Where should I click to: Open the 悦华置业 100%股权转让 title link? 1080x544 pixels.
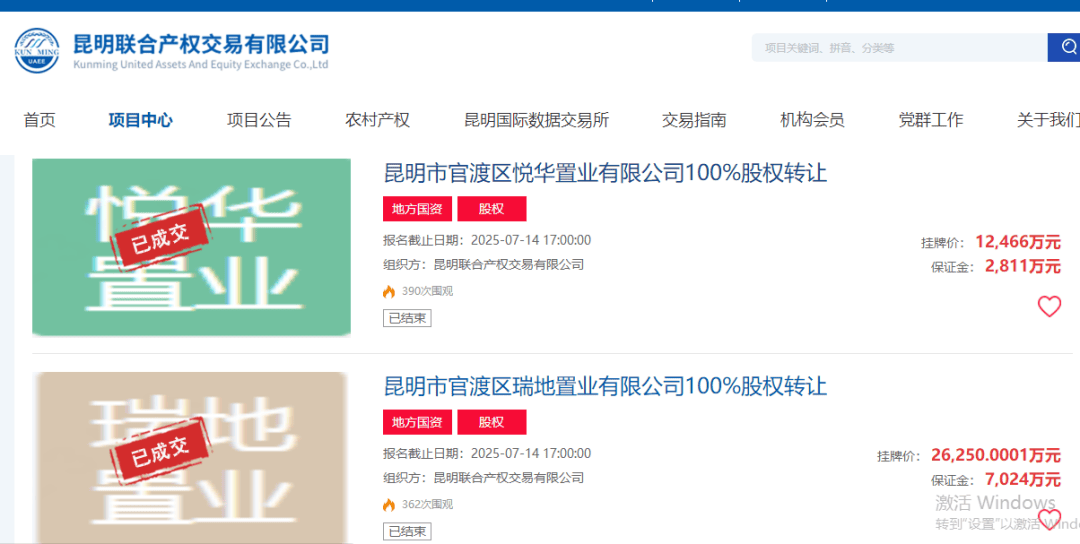coord(605,172)
